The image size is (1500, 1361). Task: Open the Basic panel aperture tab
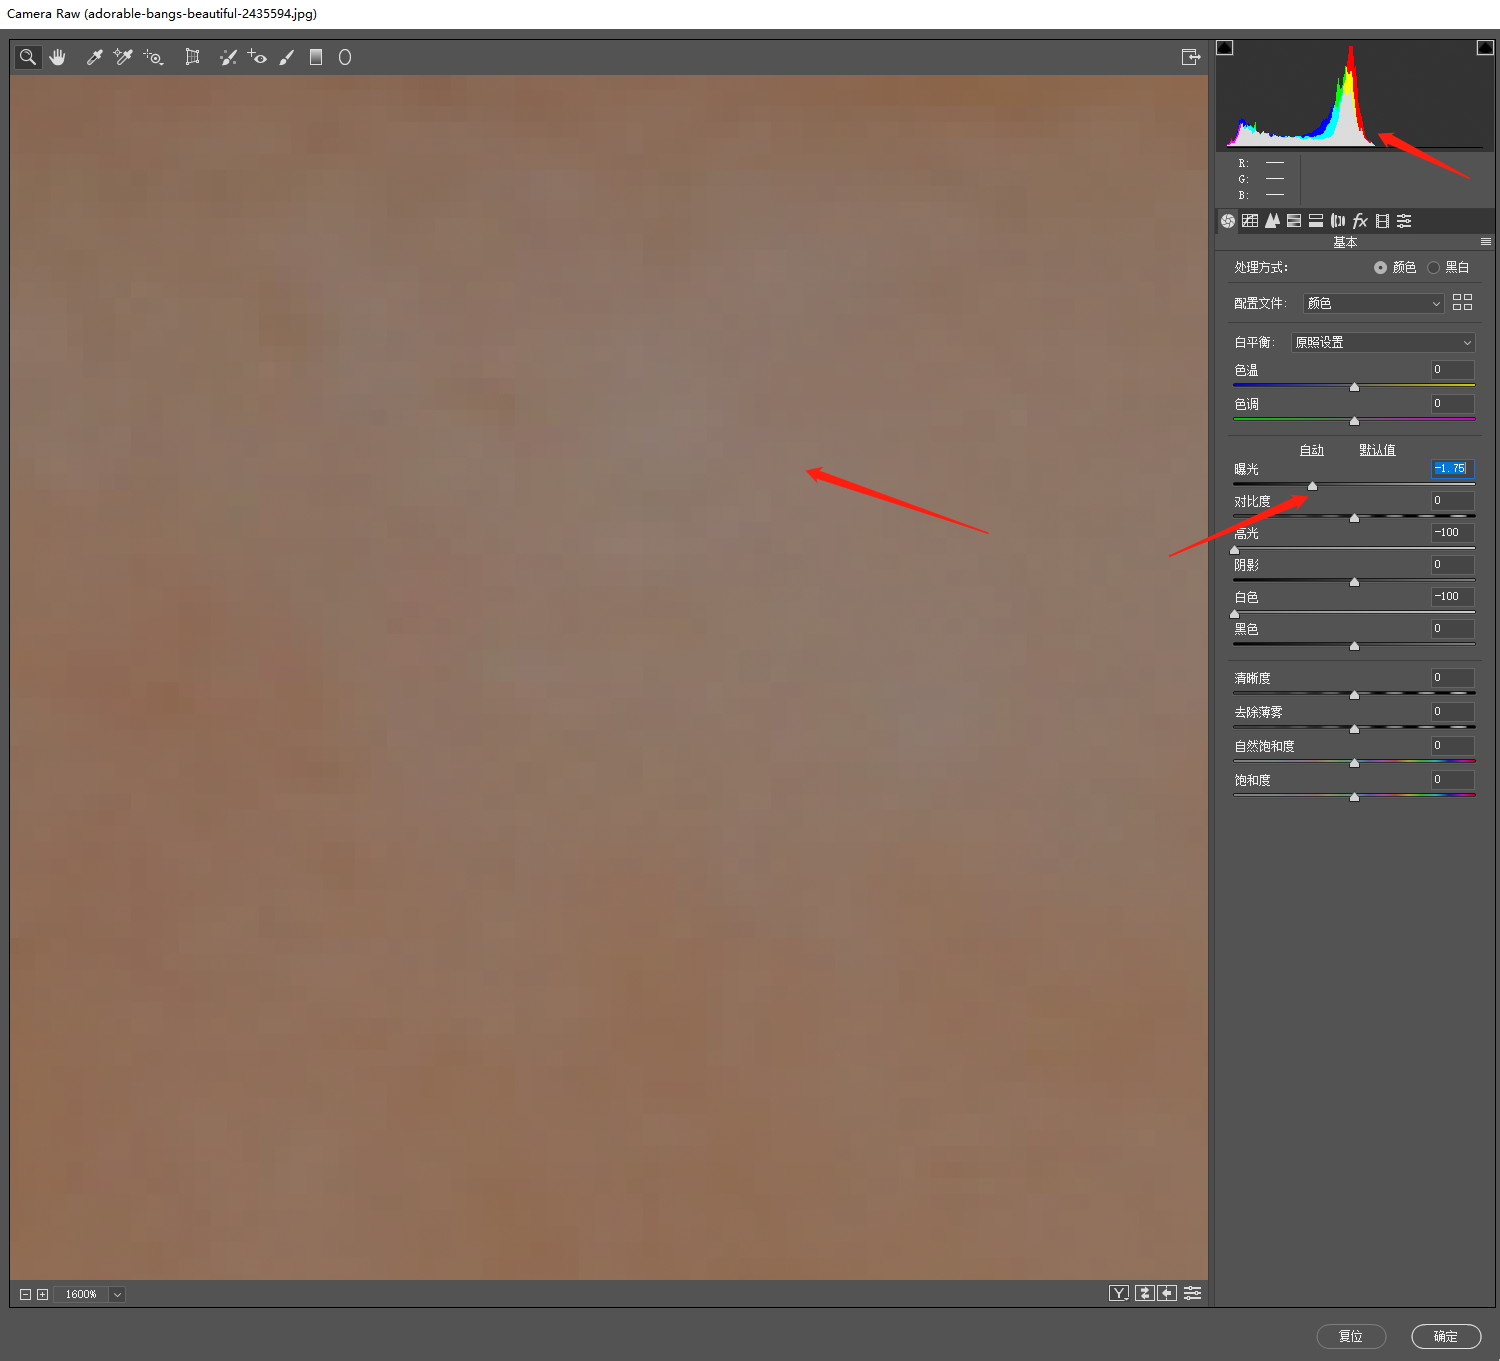pos(1228,221)
